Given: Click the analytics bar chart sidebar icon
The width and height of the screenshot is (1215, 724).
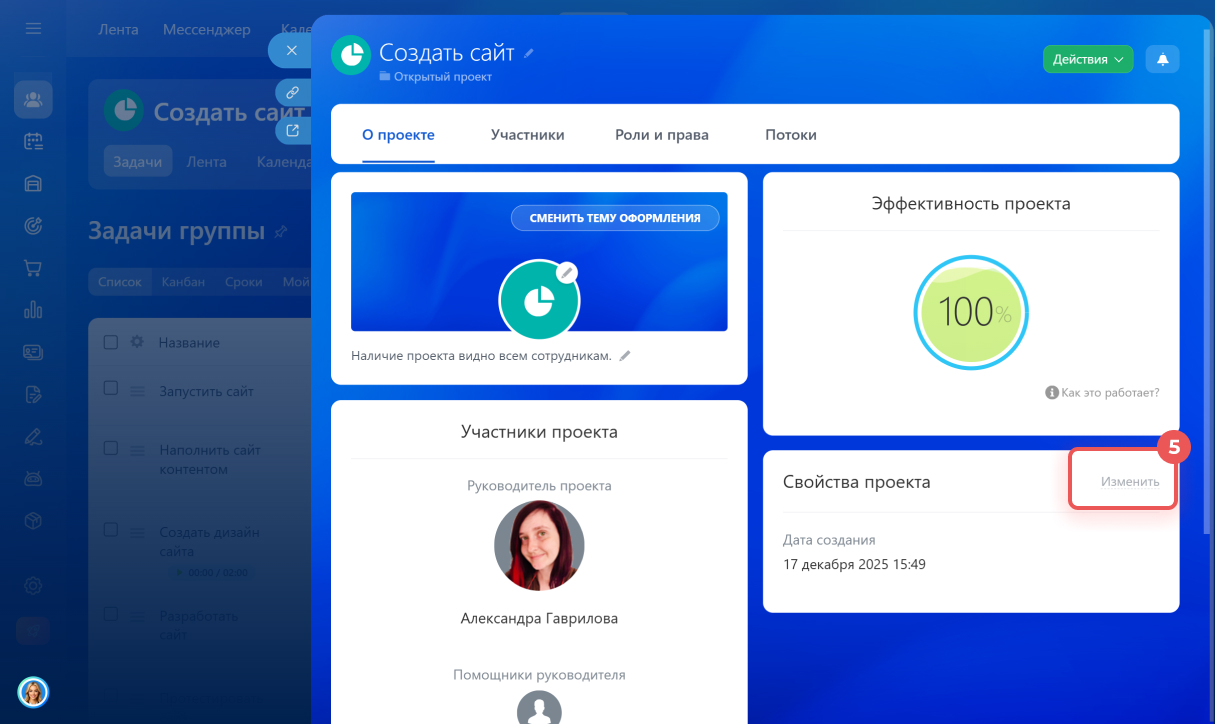Looking at the screenshot, I should click(x=33, y=309).
